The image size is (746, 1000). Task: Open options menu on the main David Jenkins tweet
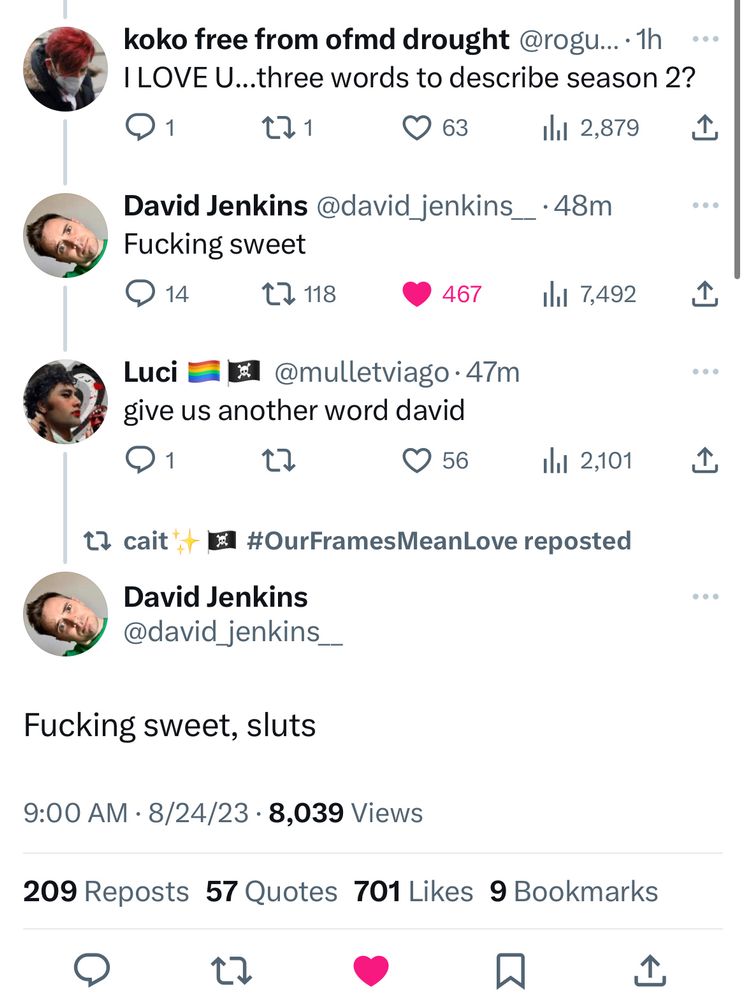coord(705,595)
